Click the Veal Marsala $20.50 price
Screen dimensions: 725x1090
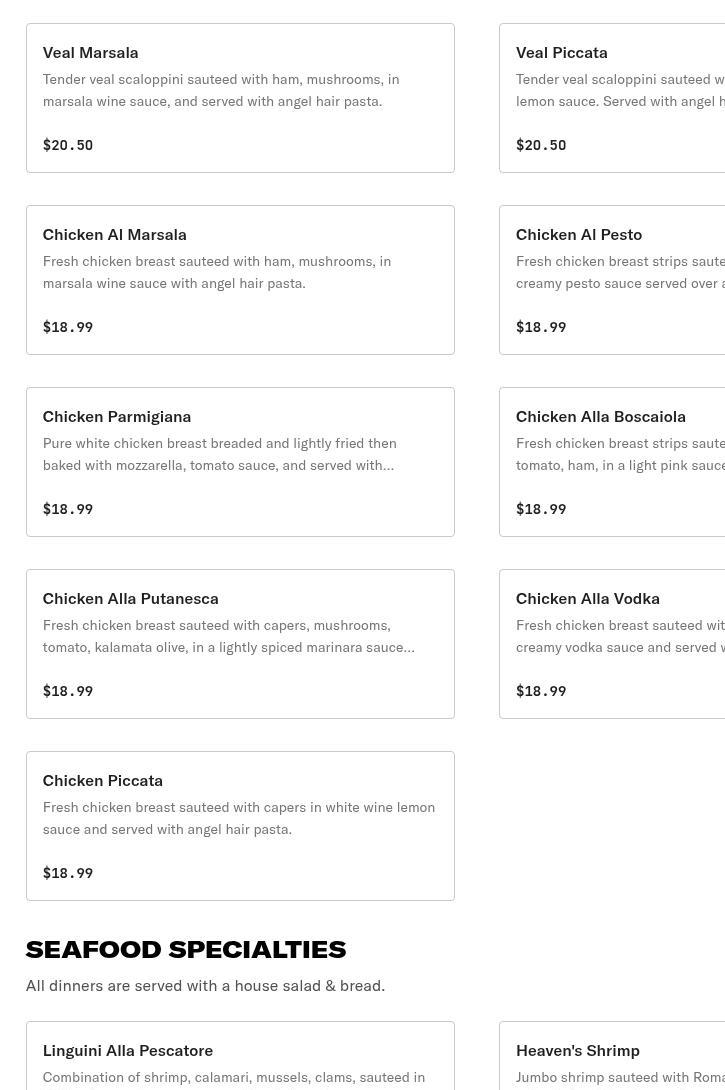[x=68, y=145]
